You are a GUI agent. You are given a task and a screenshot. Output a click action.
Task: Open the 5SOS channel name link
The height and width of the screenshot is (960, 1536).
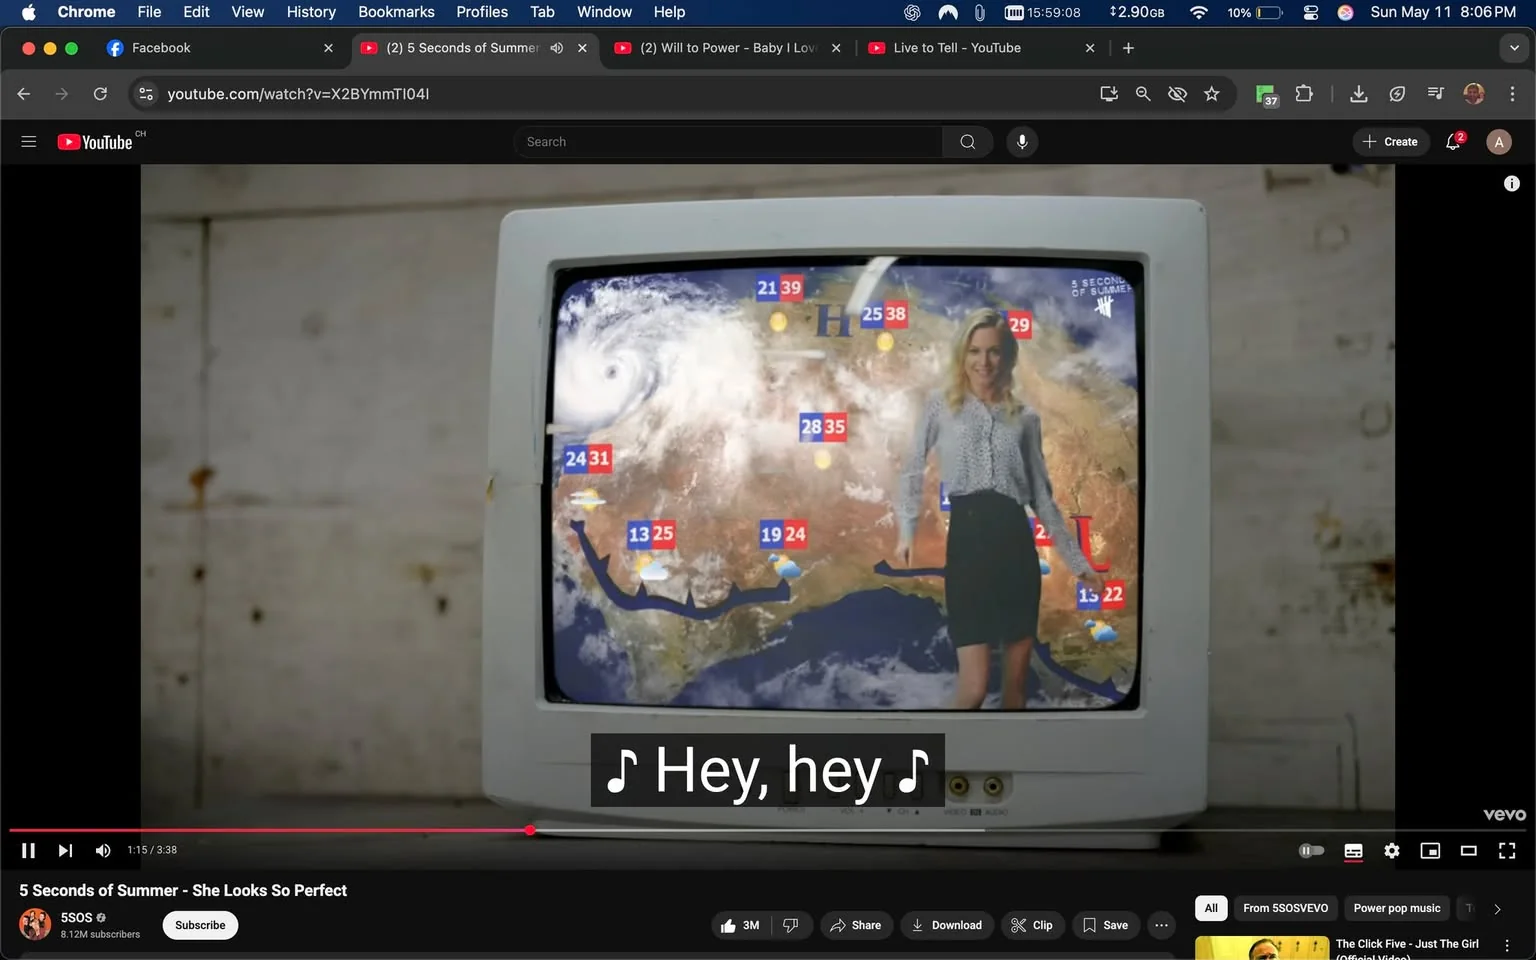coord(76,917)
